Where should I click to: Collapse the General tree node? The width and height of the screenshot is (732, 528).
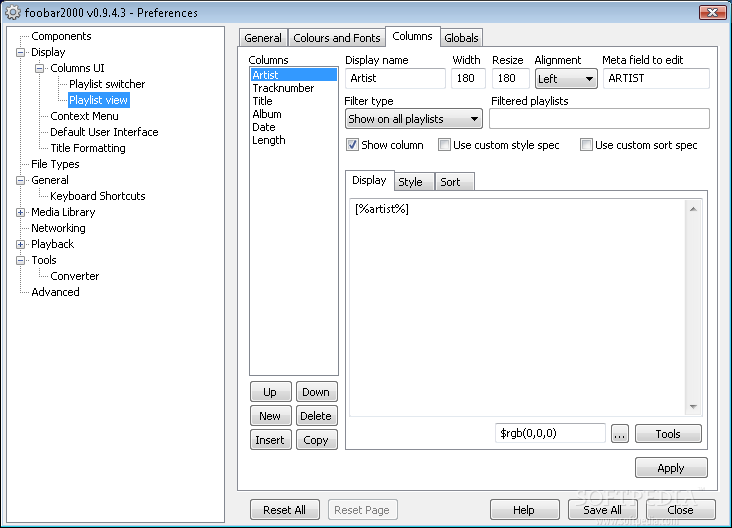click(x=21, y=180)
